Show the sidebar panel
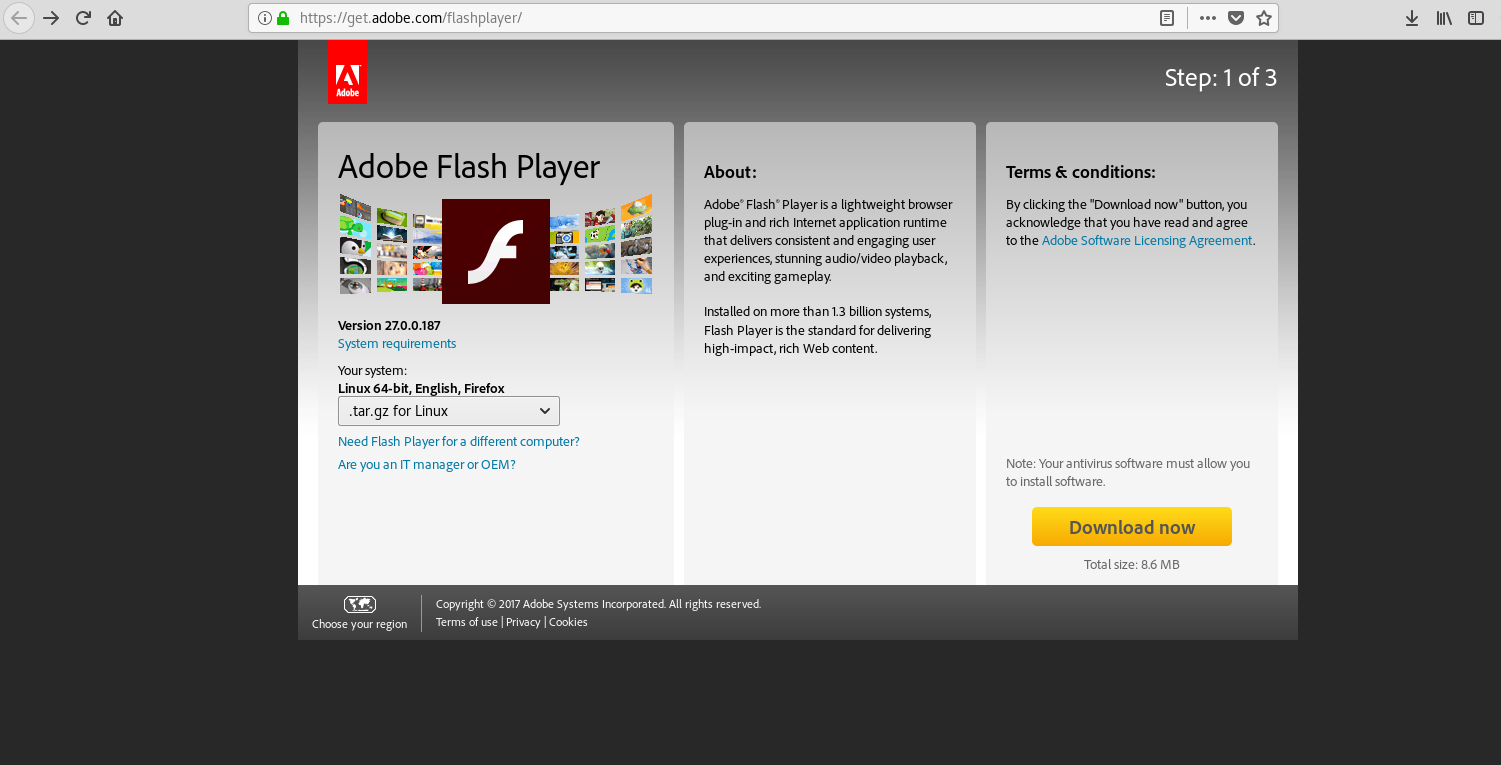 point(1476,18)
